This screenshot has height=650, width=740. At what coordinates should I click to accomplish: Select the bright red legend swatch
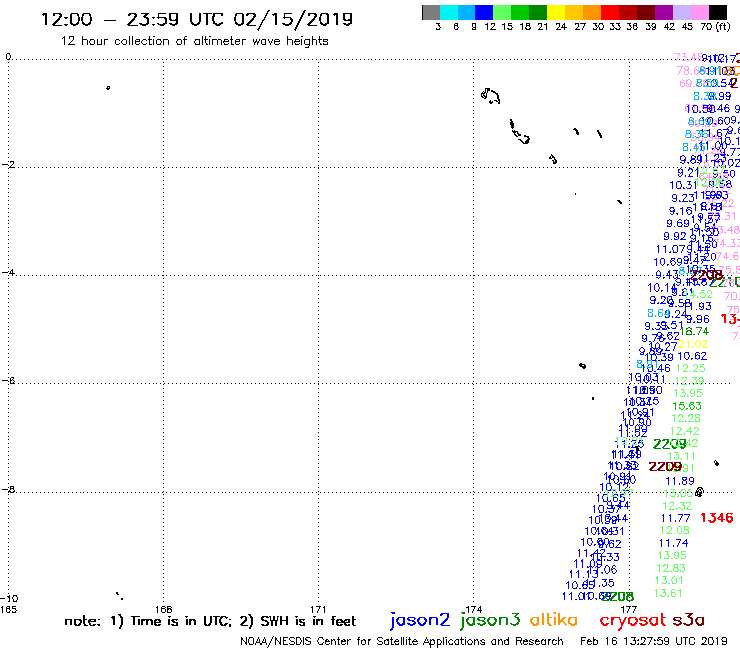click(609, 12)
